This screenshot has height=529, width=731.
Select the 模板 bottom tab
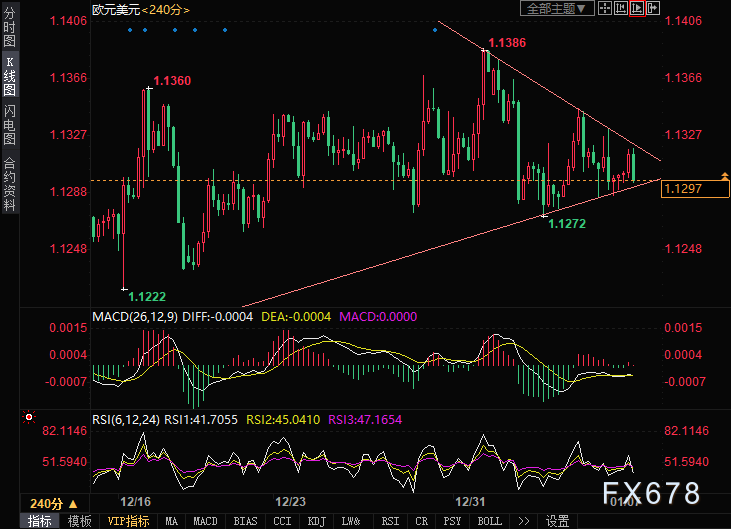79,521
